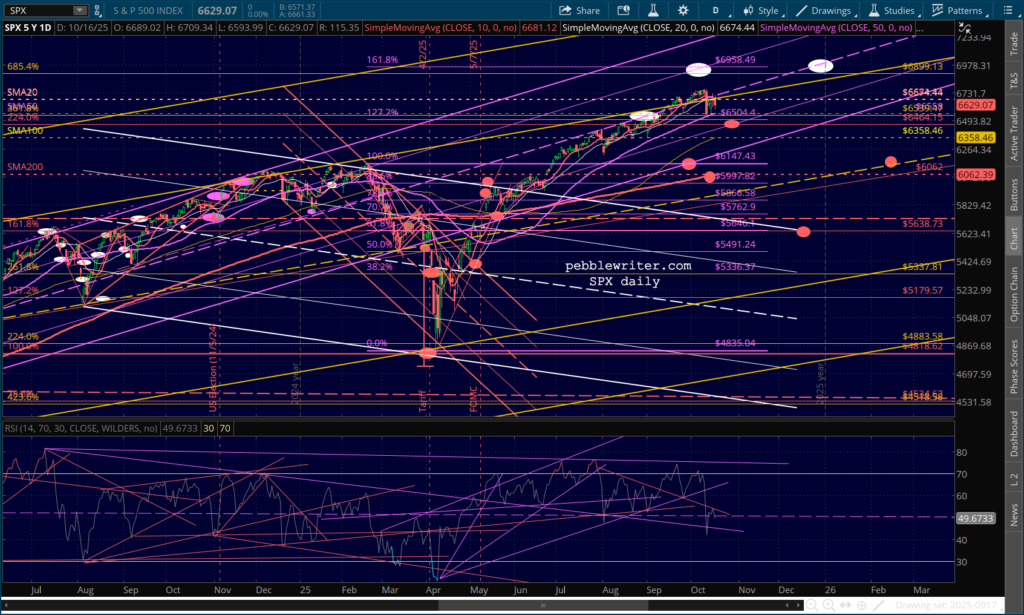The width and height of the screenshot is (1024, 615).
Task: Click the RSI 30 level box
Action: click(208, 428)
